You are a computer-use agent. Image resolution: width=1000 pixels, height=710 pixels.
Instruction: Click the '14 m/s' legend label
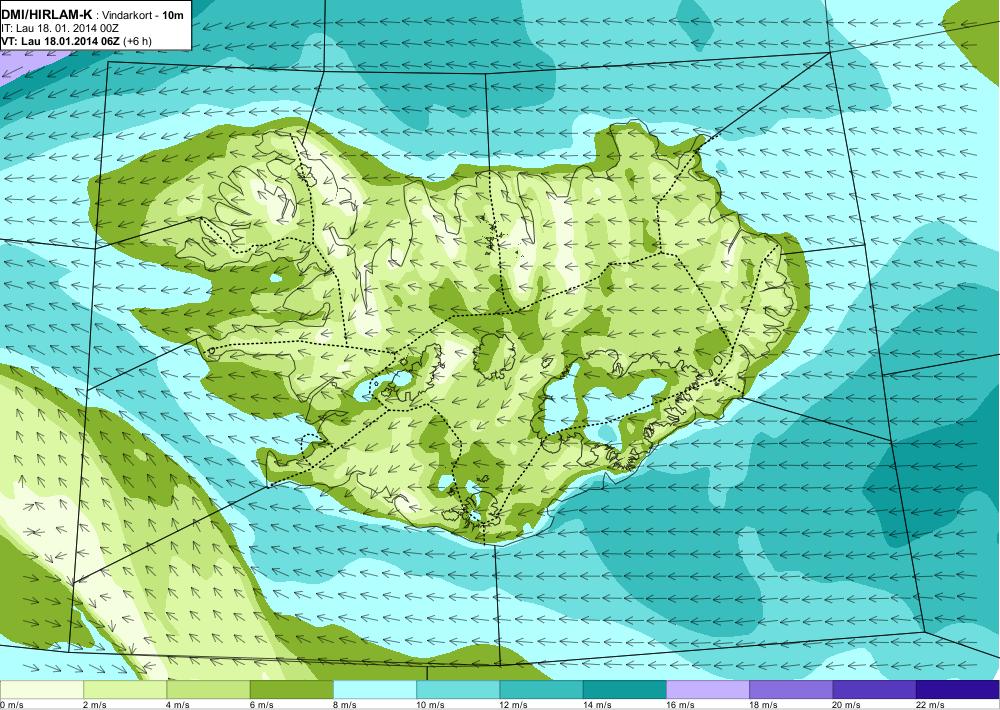click(597, 704)
